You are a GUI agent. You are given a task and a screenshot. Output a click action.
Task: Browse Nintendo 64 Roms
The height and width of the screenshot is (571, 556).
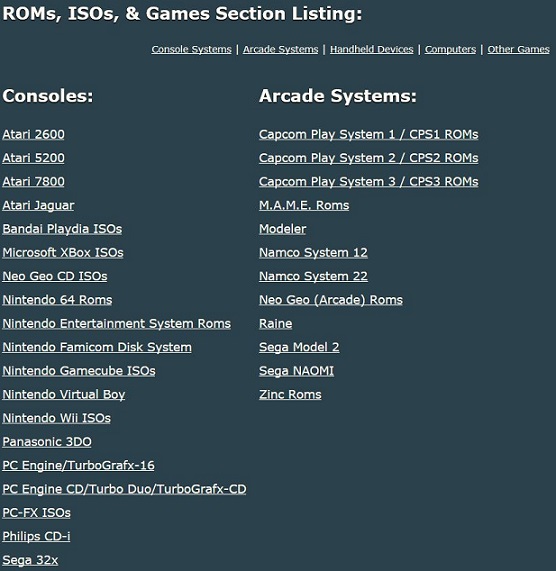tap(57, 300)
